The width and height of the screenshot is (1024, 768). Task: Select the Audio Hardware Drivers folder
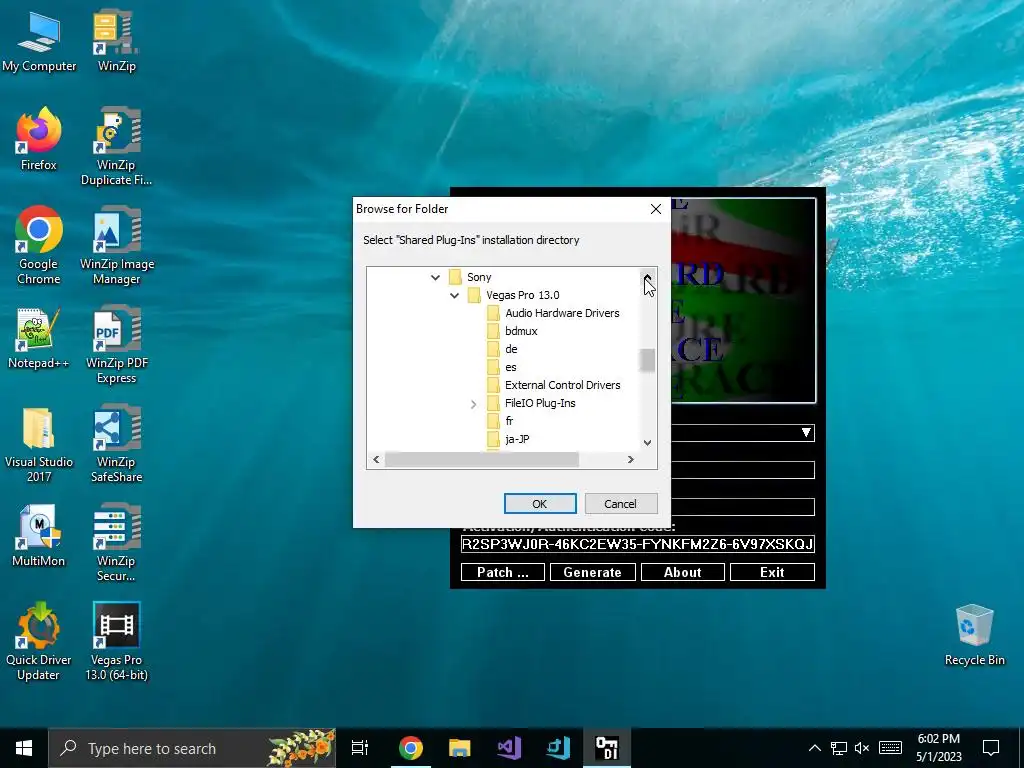[562, 313]
